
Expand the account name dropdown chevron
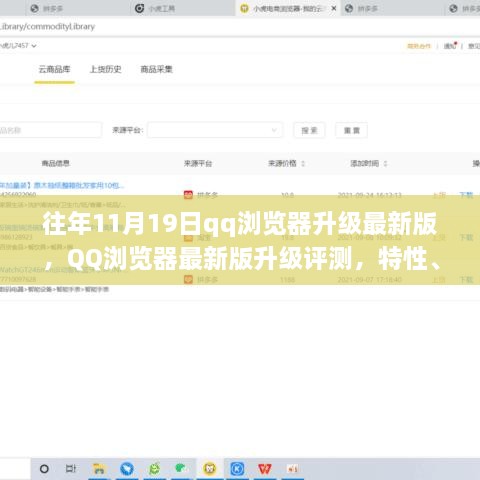pos(34,46)
